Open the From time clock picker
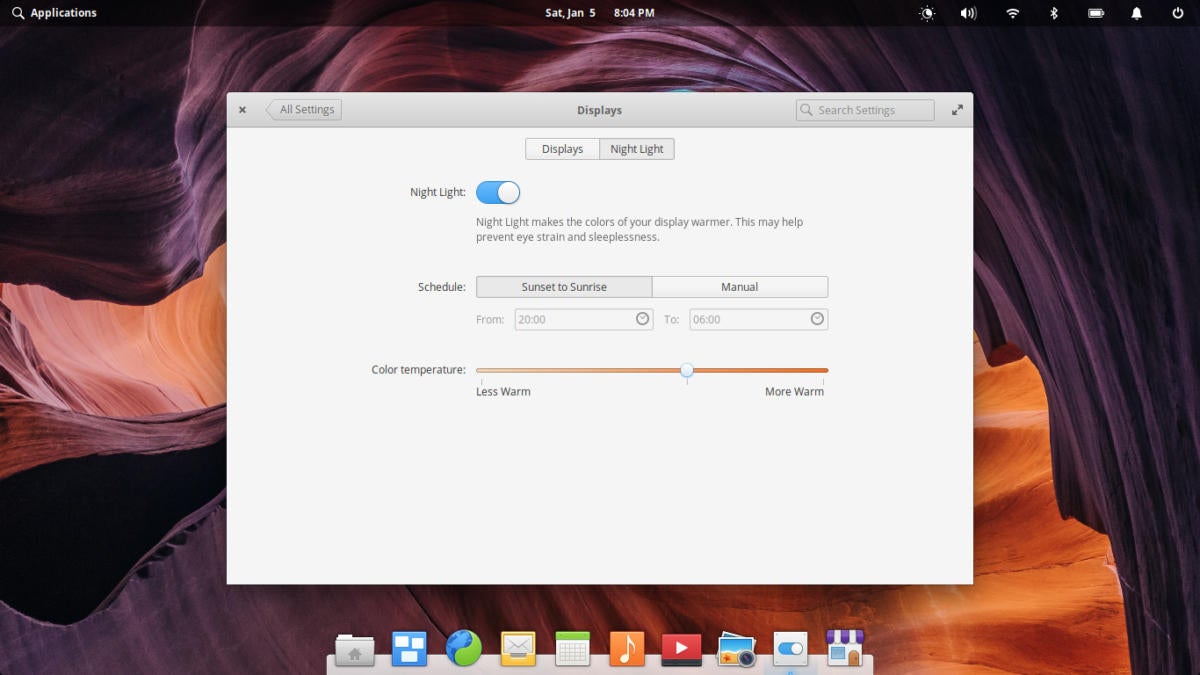This screenshot has height=675, width=1200. [x=642, y=319]
